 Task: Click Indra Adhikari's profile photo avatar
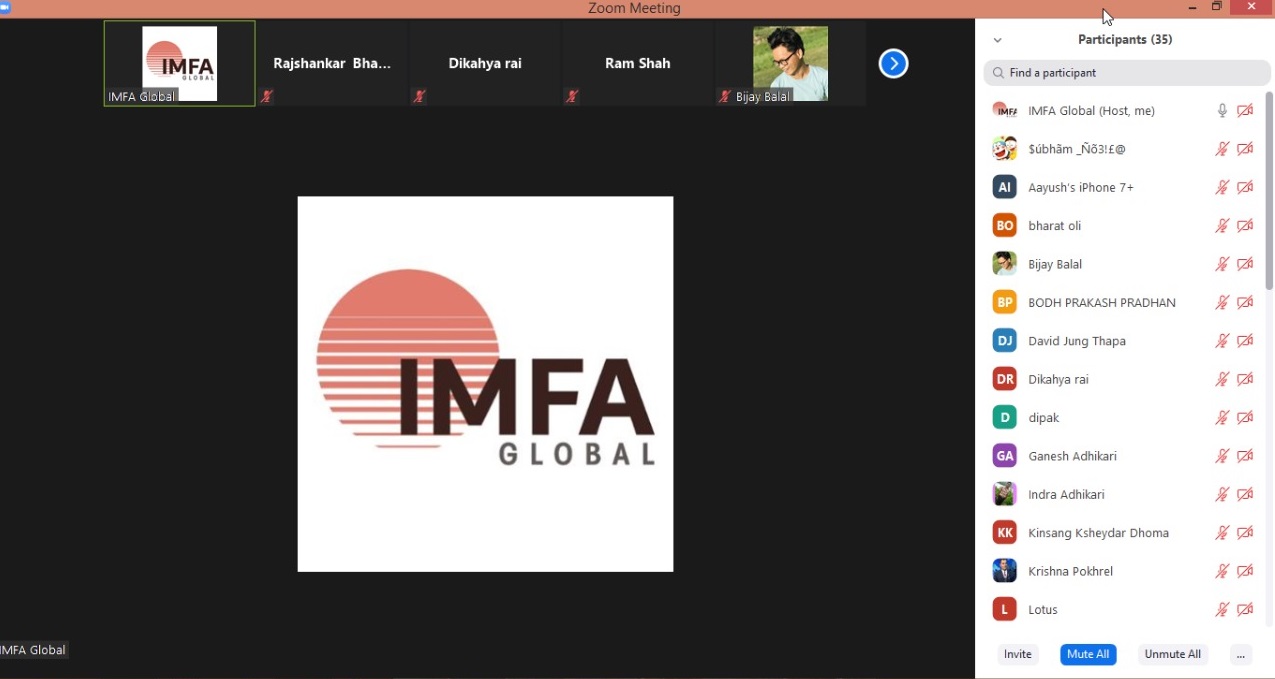tap(1004, 494)
